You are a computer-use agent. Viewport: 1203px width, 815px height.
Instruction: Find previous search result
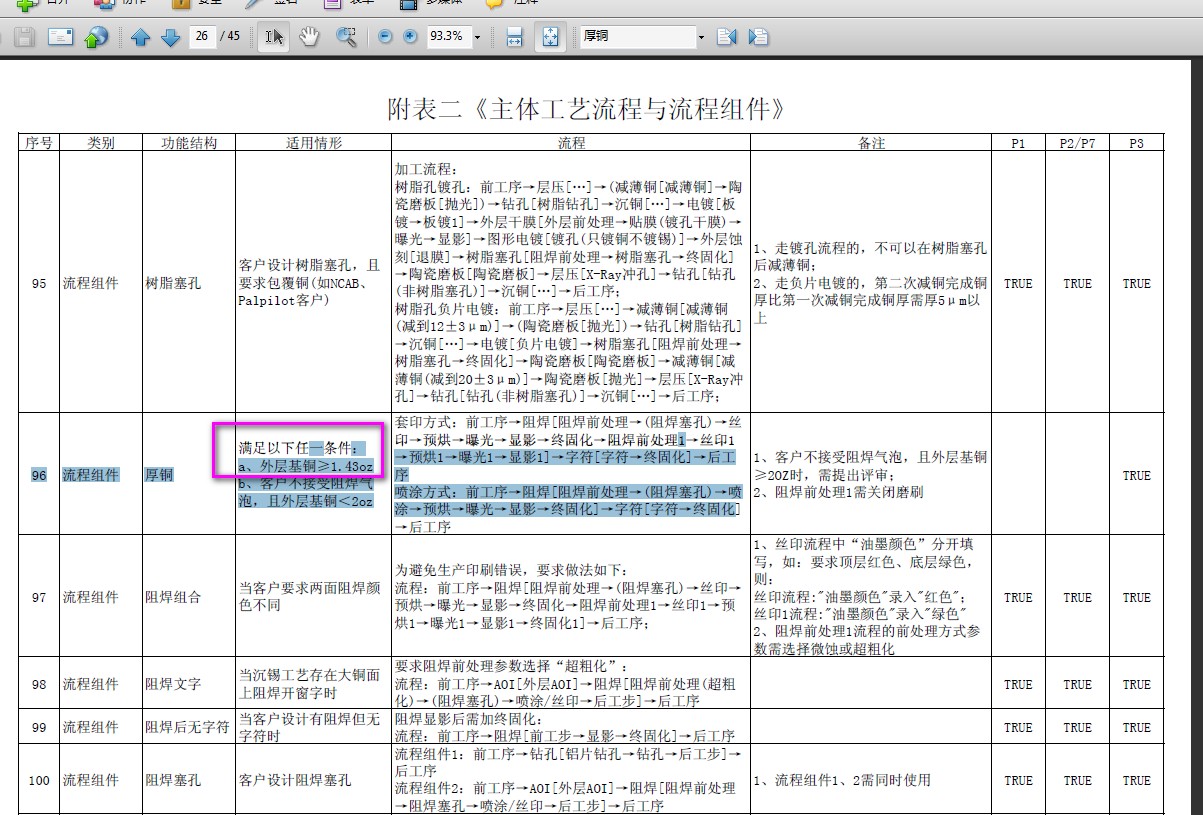coord(727,37)
